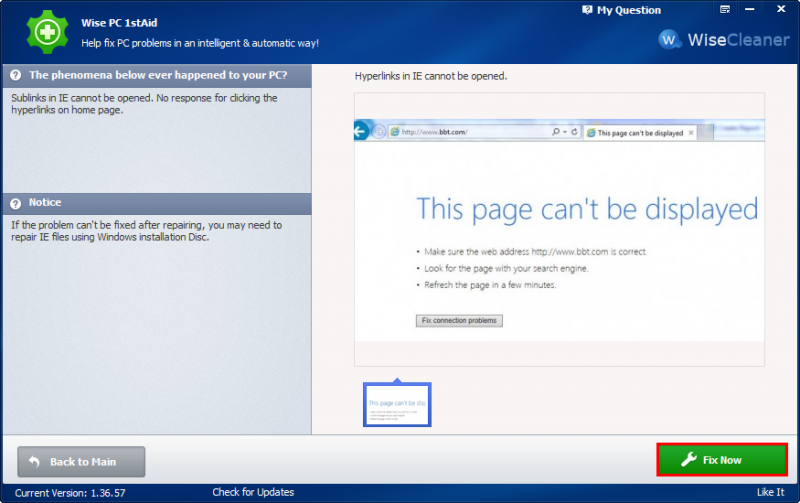This screenshot has width=800, height=503.
Task: Click the 'Sublinks in IE cannot be opened' description
Action: point(144,104)
